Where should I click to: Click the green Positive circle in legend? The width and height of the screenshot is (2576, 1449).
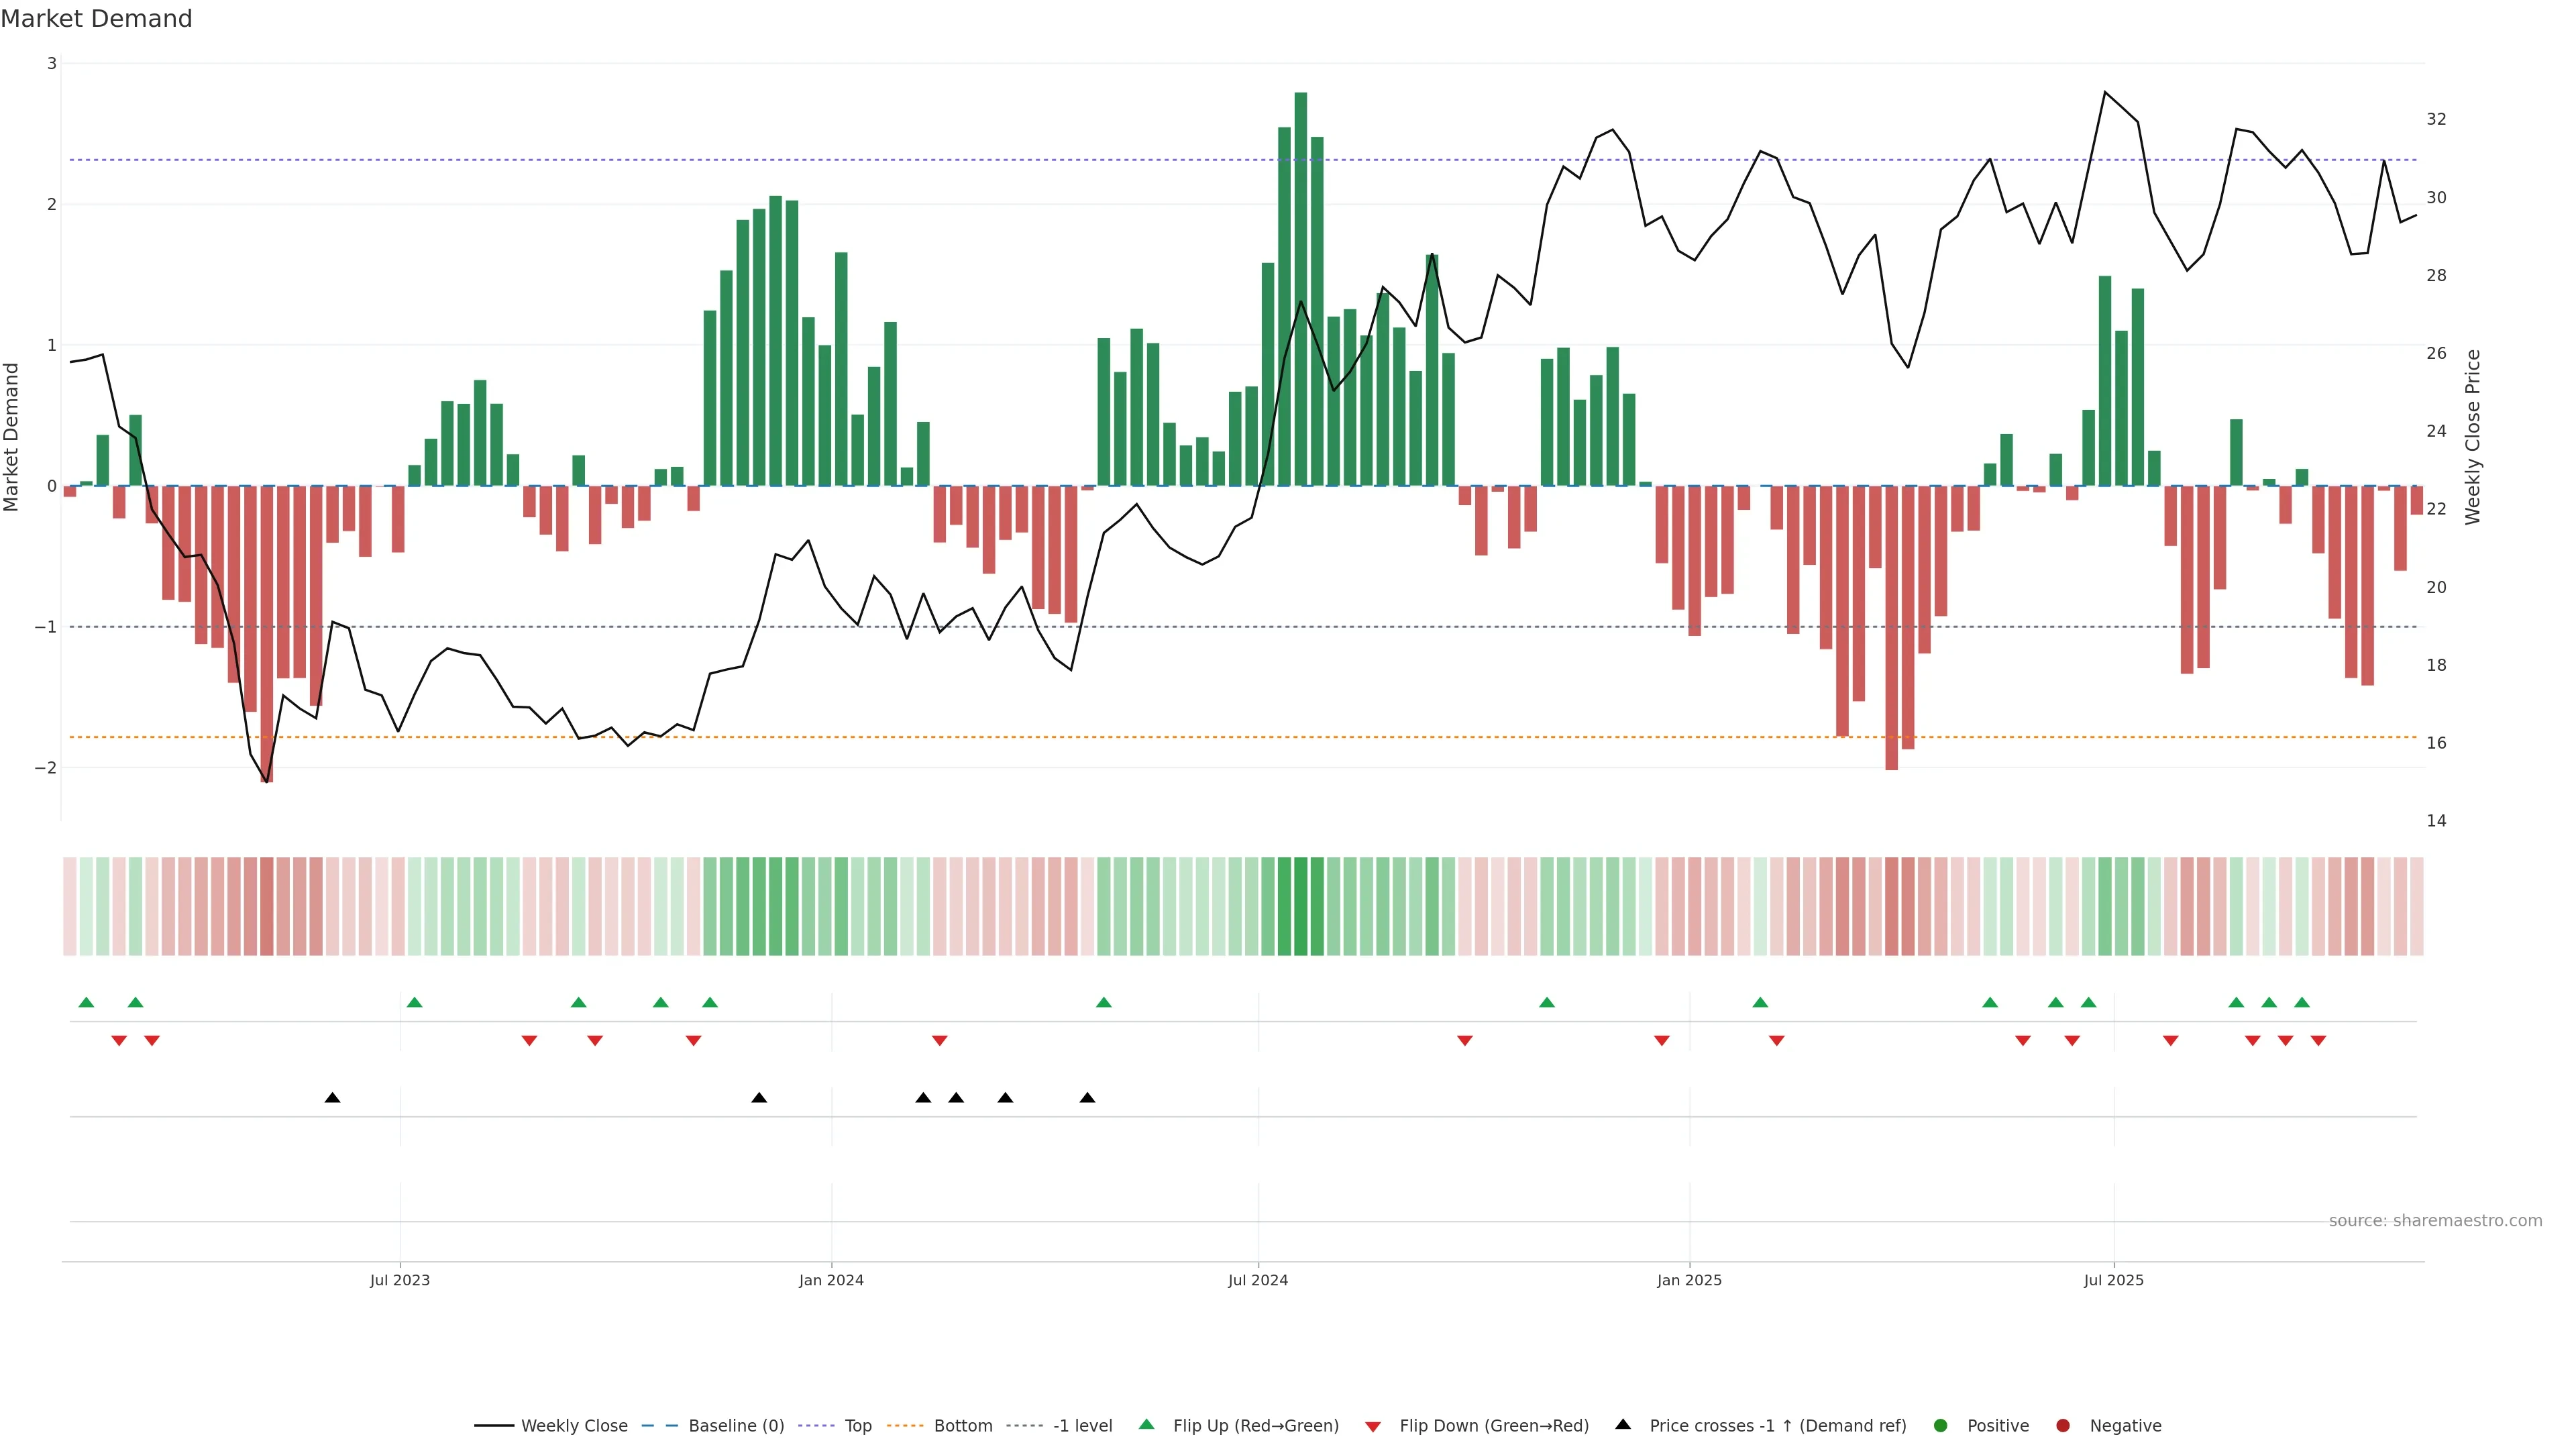(x=1941, y=1426)
